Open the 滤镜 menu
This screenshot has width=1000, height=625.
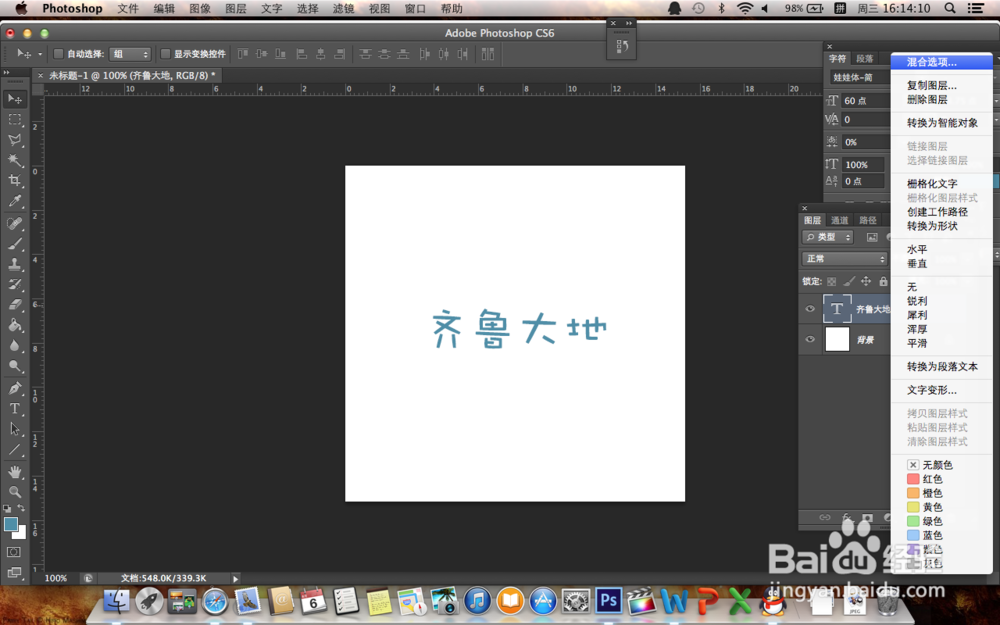coord(344,8)
